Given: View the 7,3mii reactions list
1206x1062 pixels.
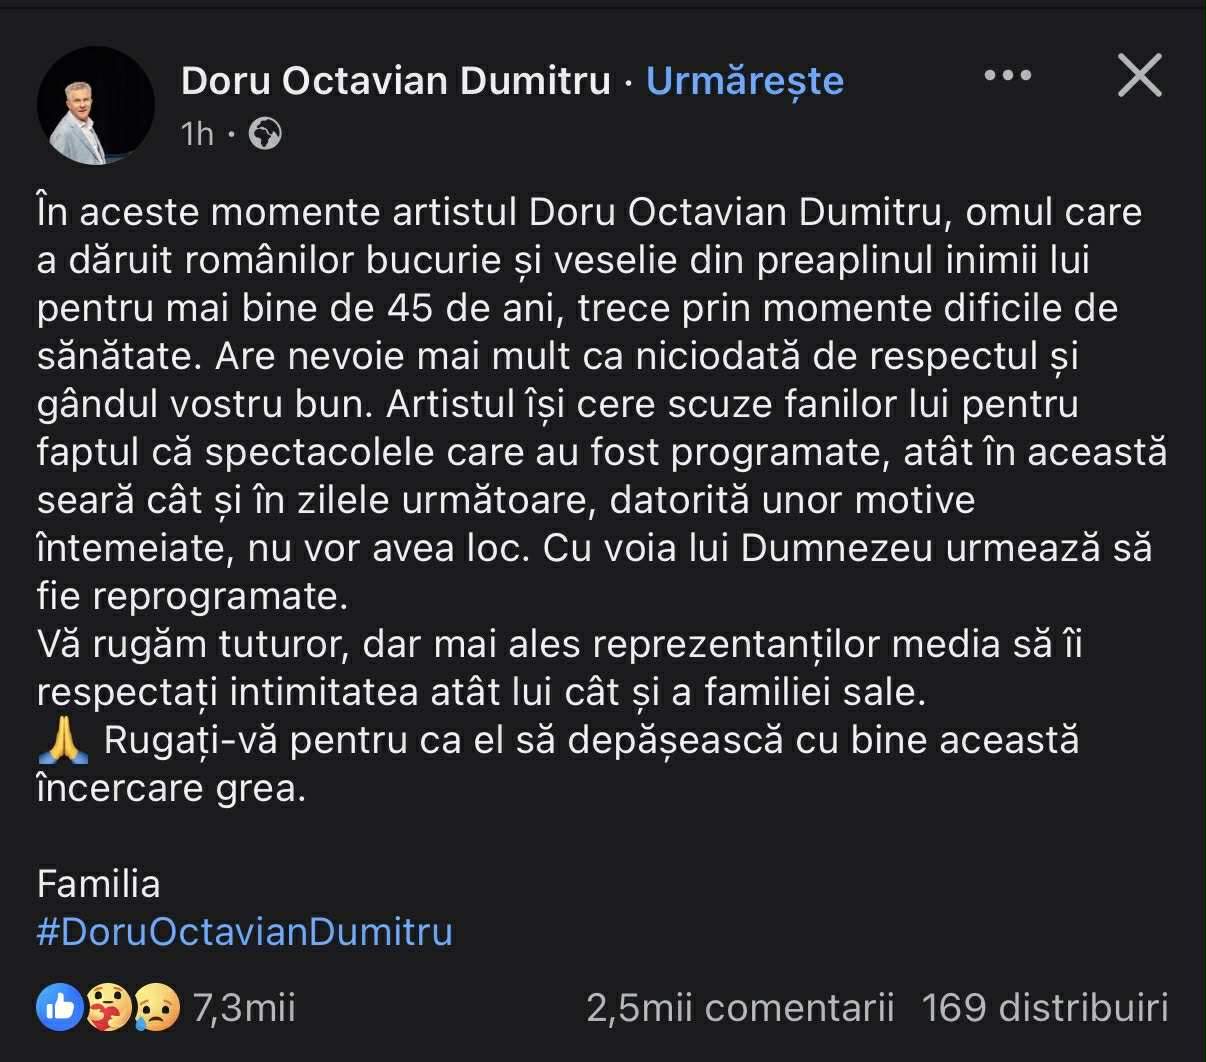Looking at the screenshot, I should coord(244,1008).
